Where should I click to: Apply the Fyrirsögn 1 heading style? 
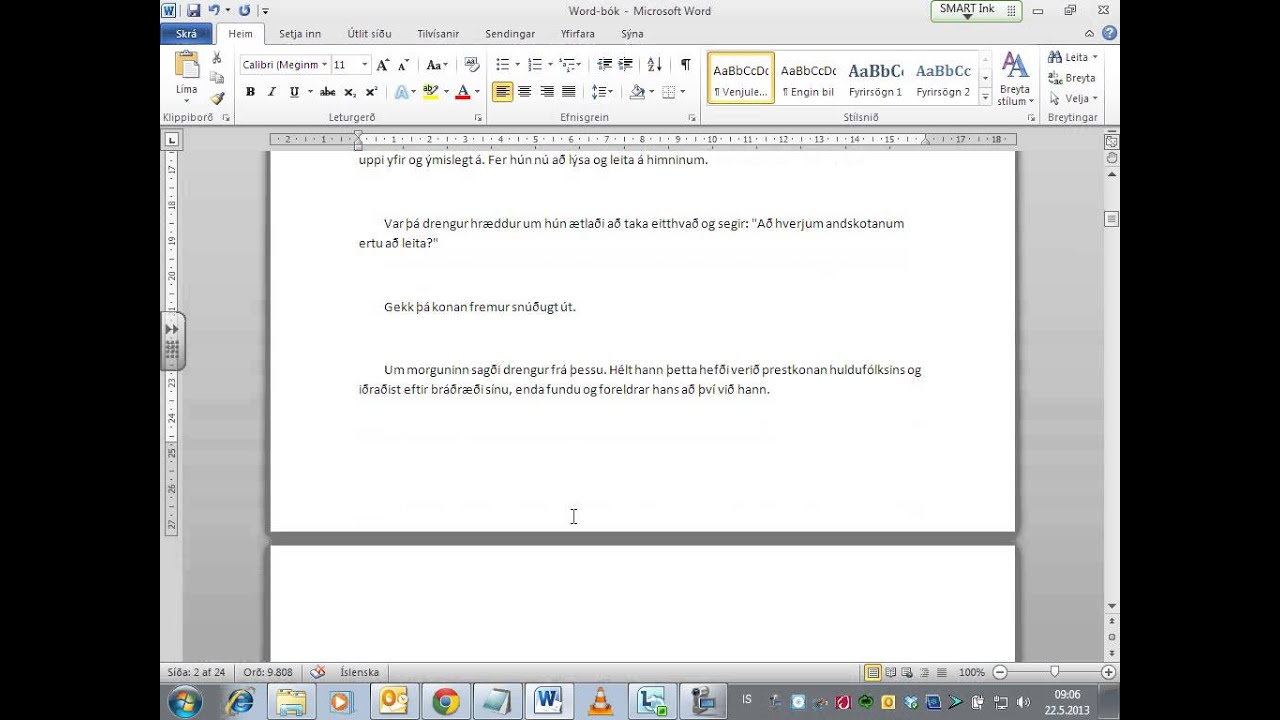pos(875,78)
